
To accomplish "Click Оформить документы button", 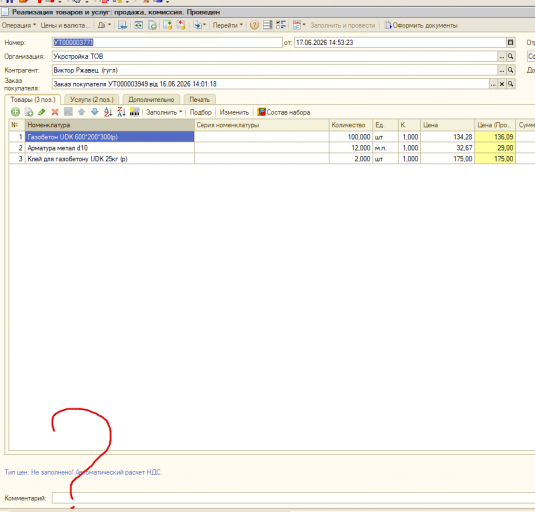I will tap(421, 25).
